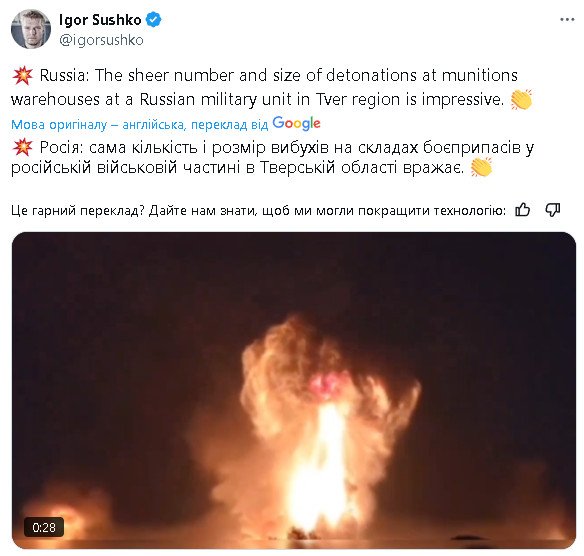Open the @igorsushko handle link
This screenshot has height=556, width=584.
(101, 40)
